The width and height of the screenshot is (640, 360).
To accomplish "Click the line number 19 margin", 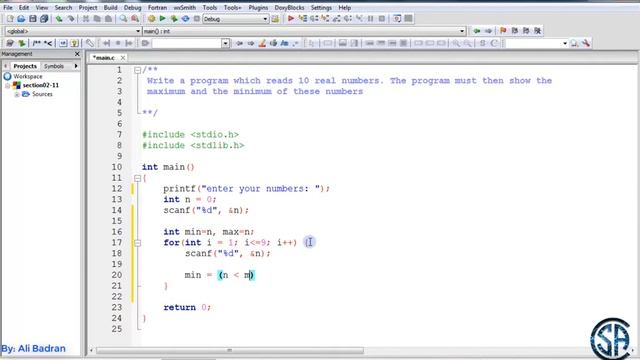I will click(117, 264).
